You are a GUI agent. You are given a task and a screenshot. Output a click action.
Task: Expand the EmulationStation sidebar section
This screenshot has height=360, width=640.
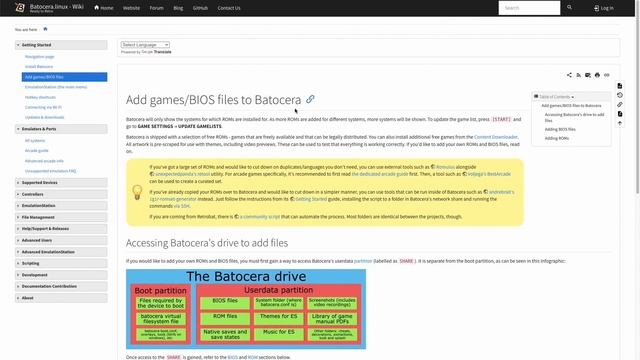pos(61,206)
